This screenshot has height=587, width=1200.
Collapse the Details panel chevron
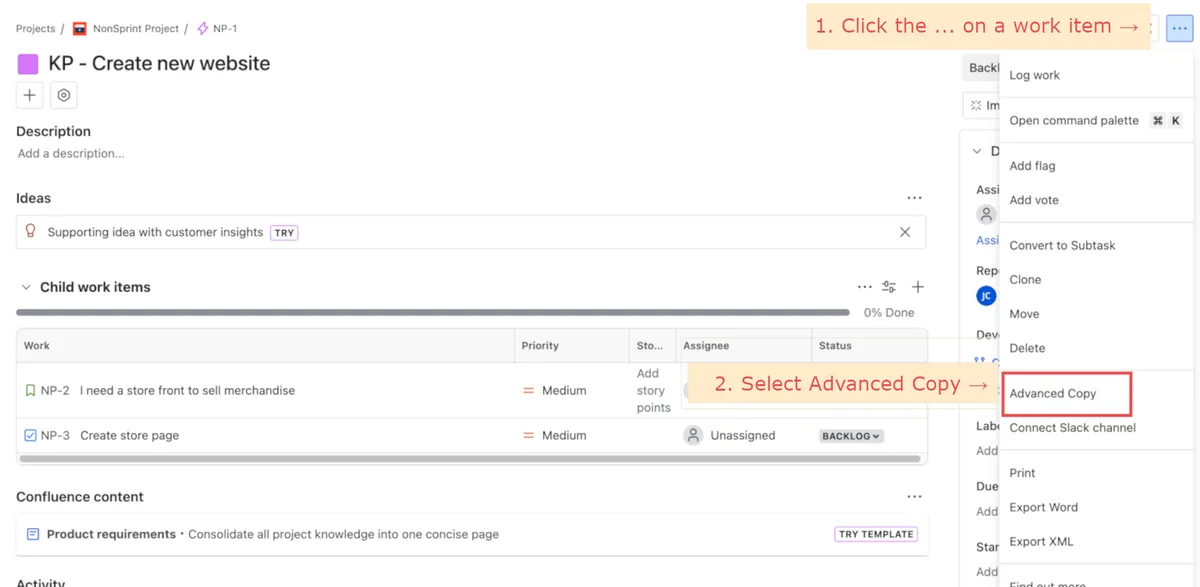(977, 151)
